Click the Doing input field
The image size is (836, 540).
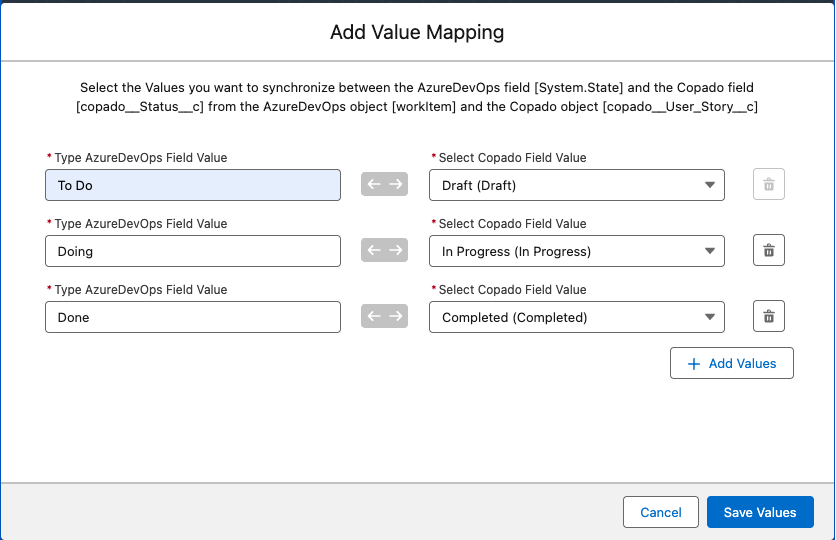193,251
